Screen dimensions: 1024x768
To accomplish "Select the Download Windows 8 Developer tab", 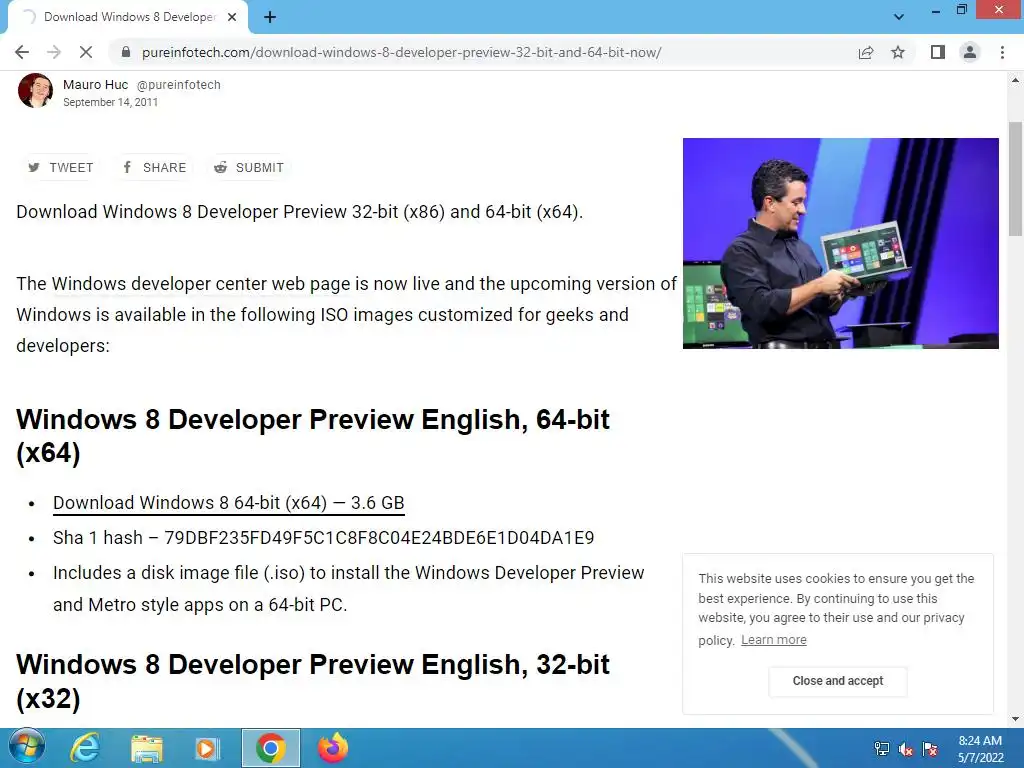I will pos(127,18).
